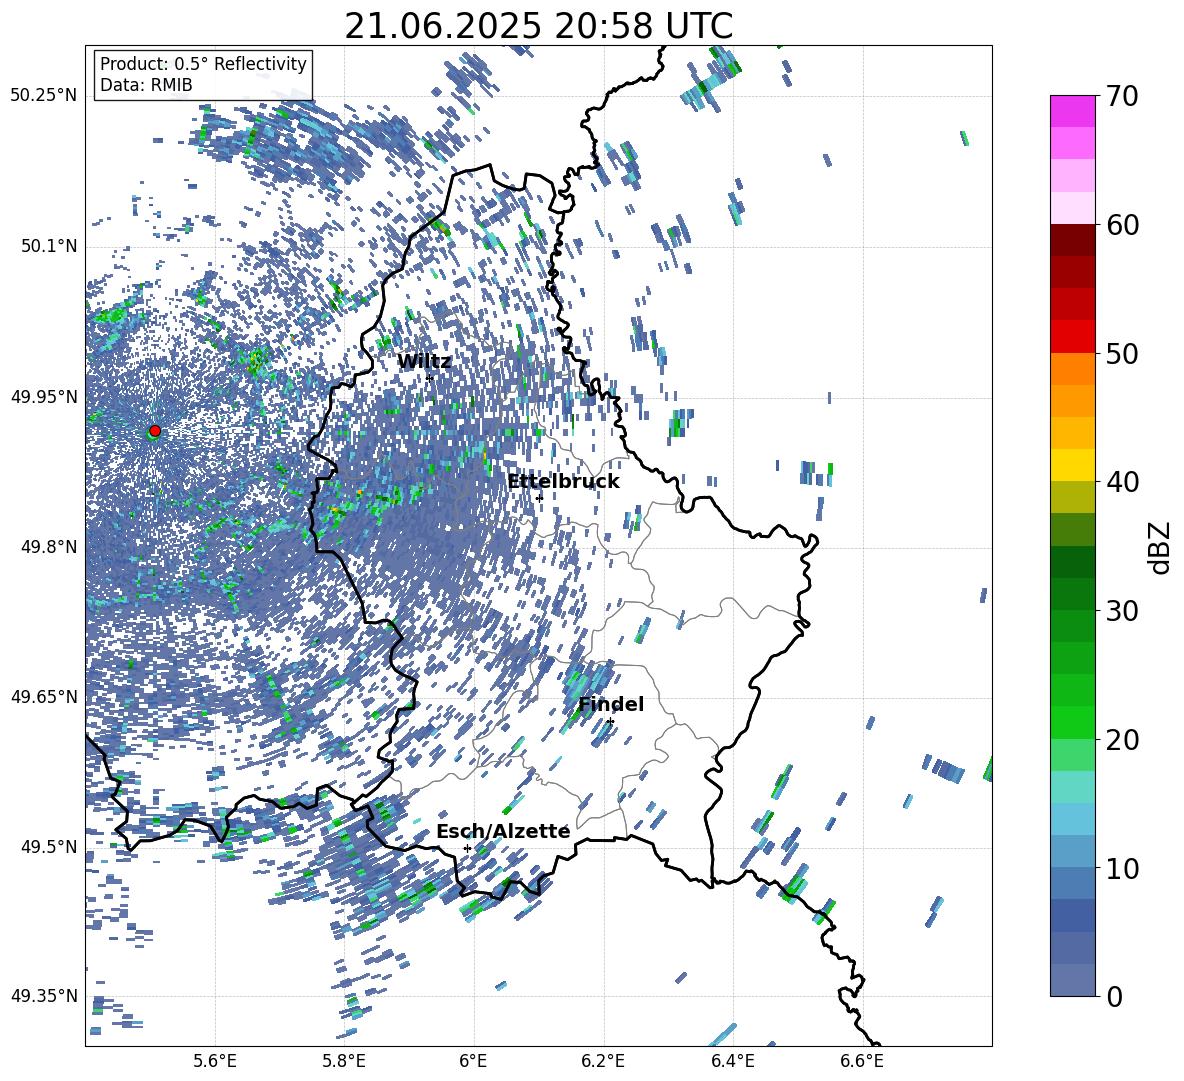The width and height of the screenshot is (1184, 1081).
Task: Click the 49.5°N latitude label
Action: pyautogui.click(x=48, y=846)
